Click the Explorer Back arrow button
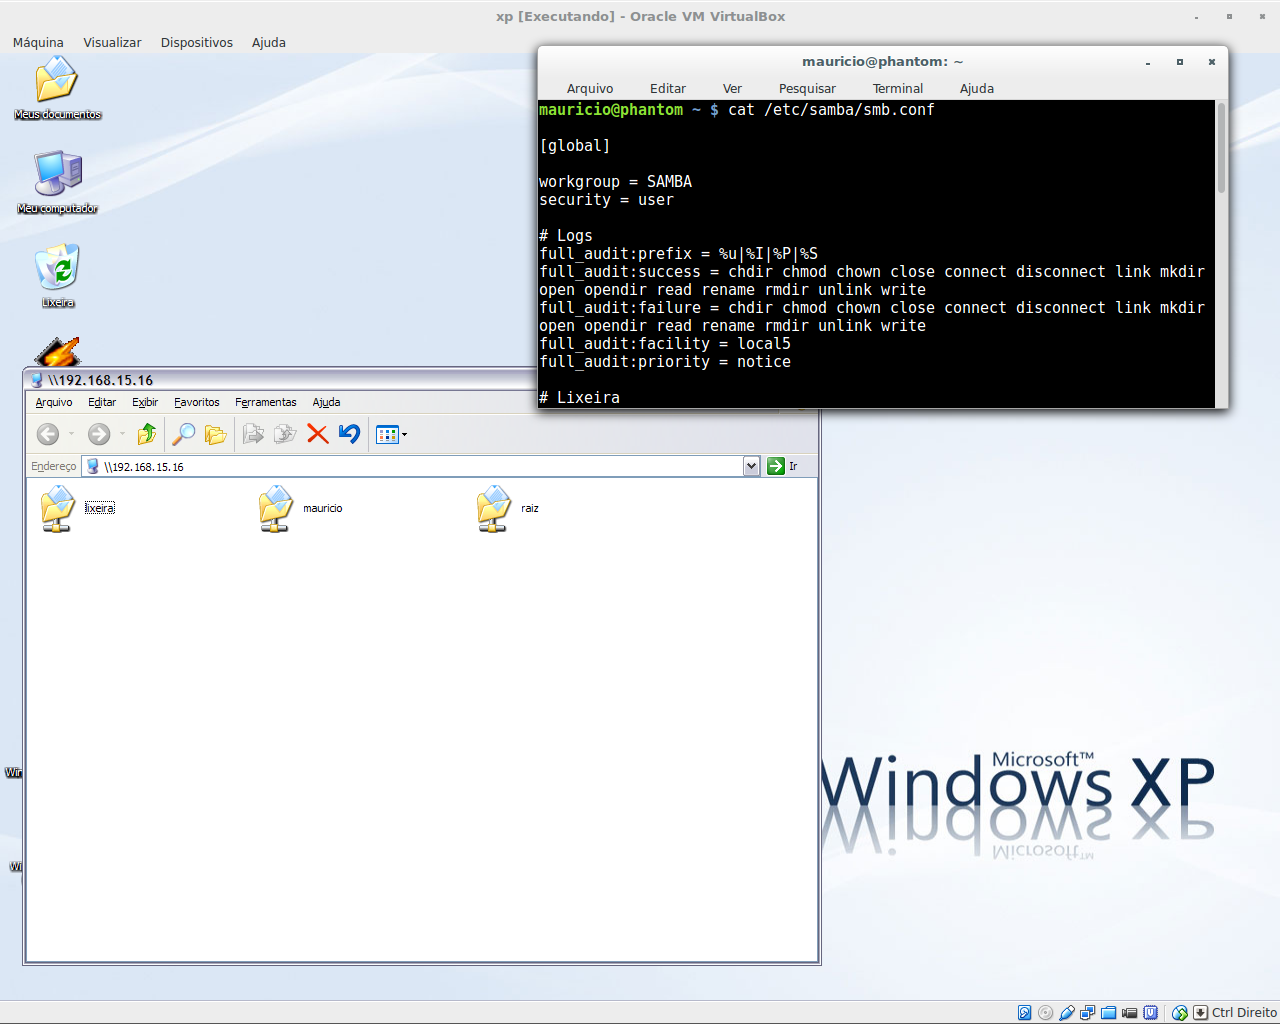 (47, 434)
